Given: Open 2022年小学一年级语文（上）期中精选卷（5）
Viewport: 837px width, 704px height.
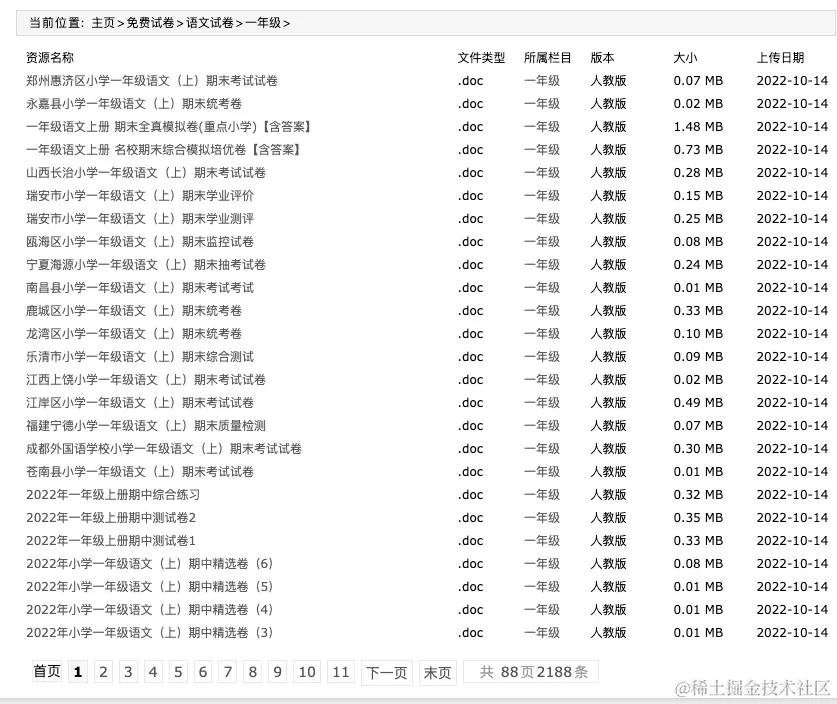Looking at the screenshot, I should click(150, 586).
